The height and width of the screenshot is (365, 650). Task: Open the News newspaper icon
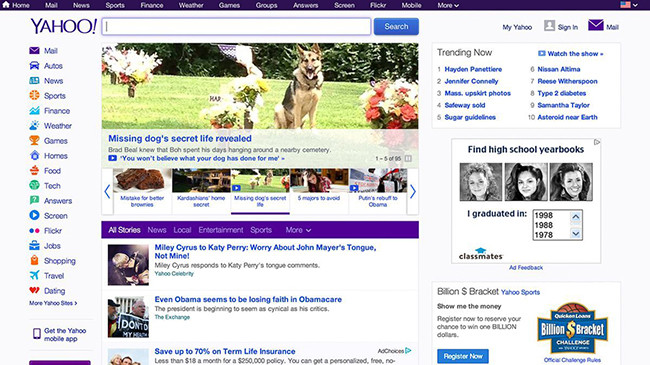(x=34, y=80)
